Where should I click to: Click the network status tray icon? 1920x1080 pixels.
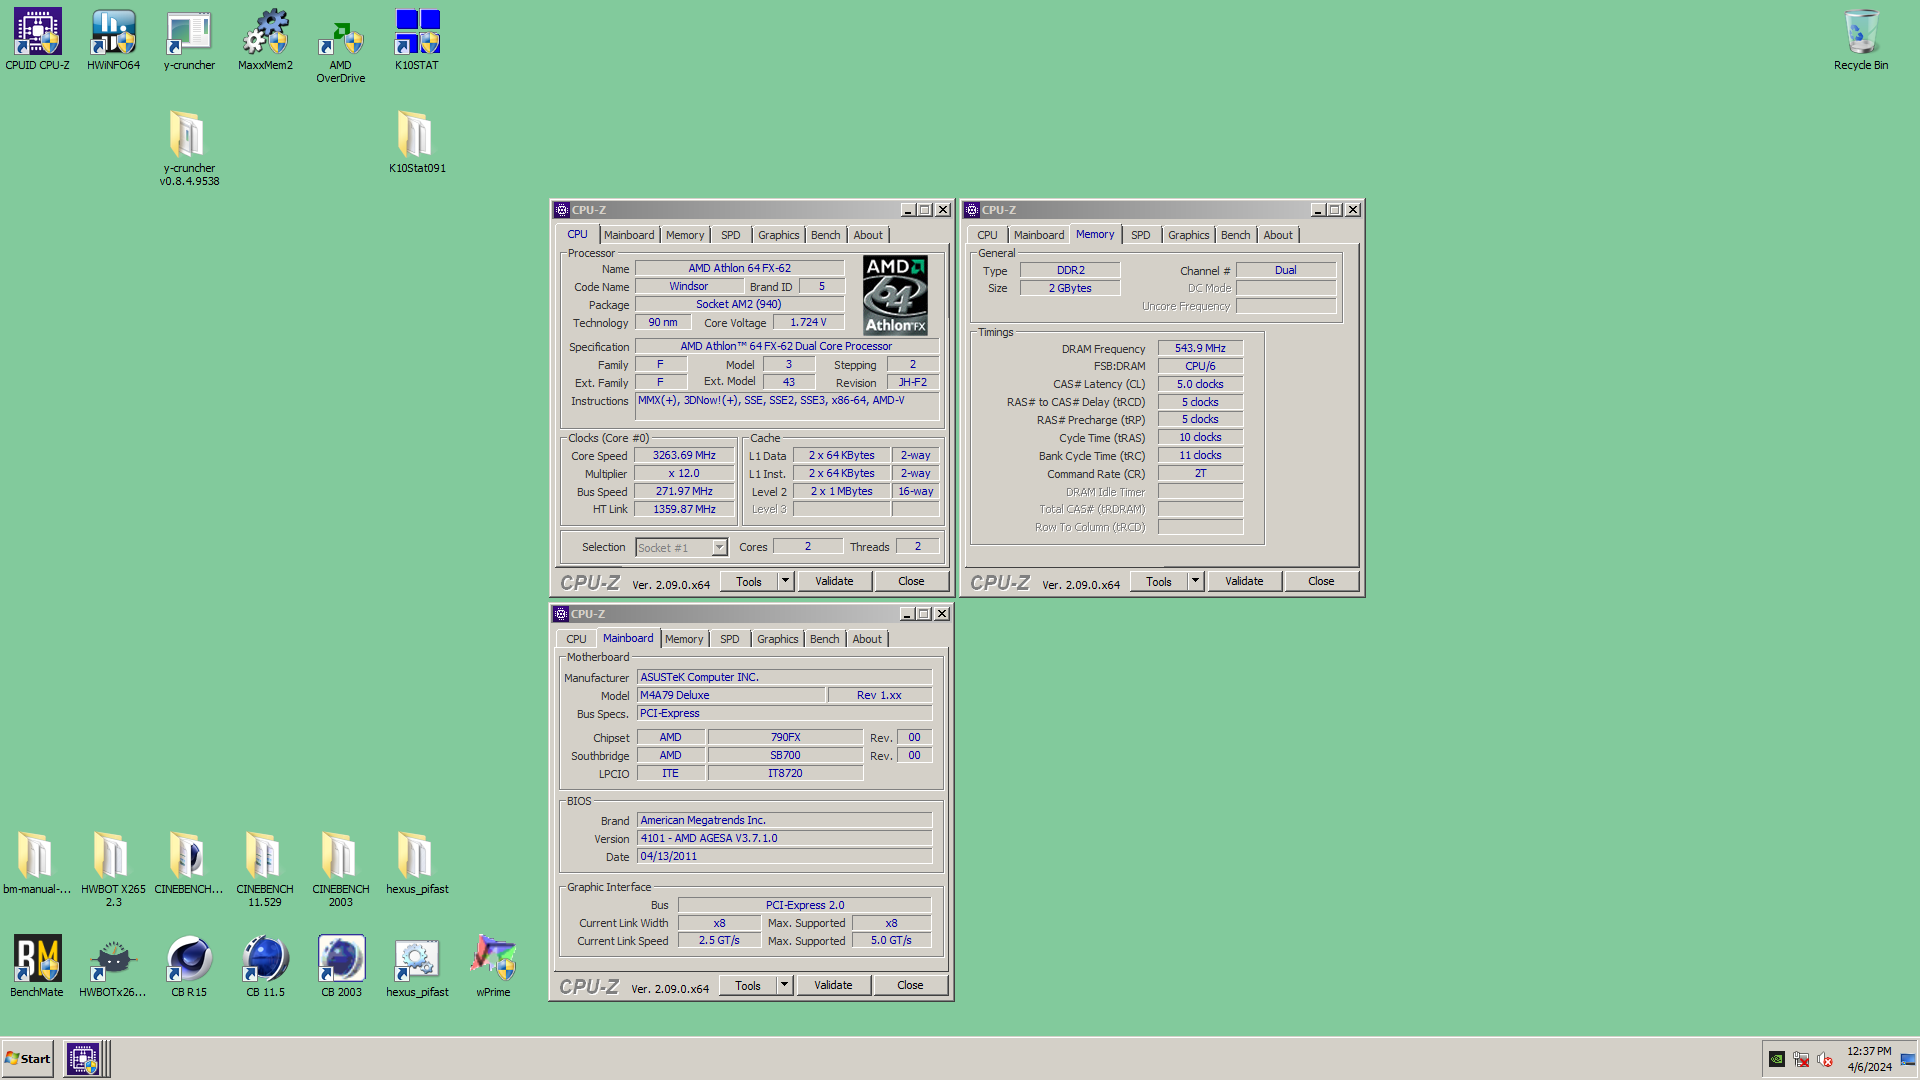[x=1801, y=1059]
